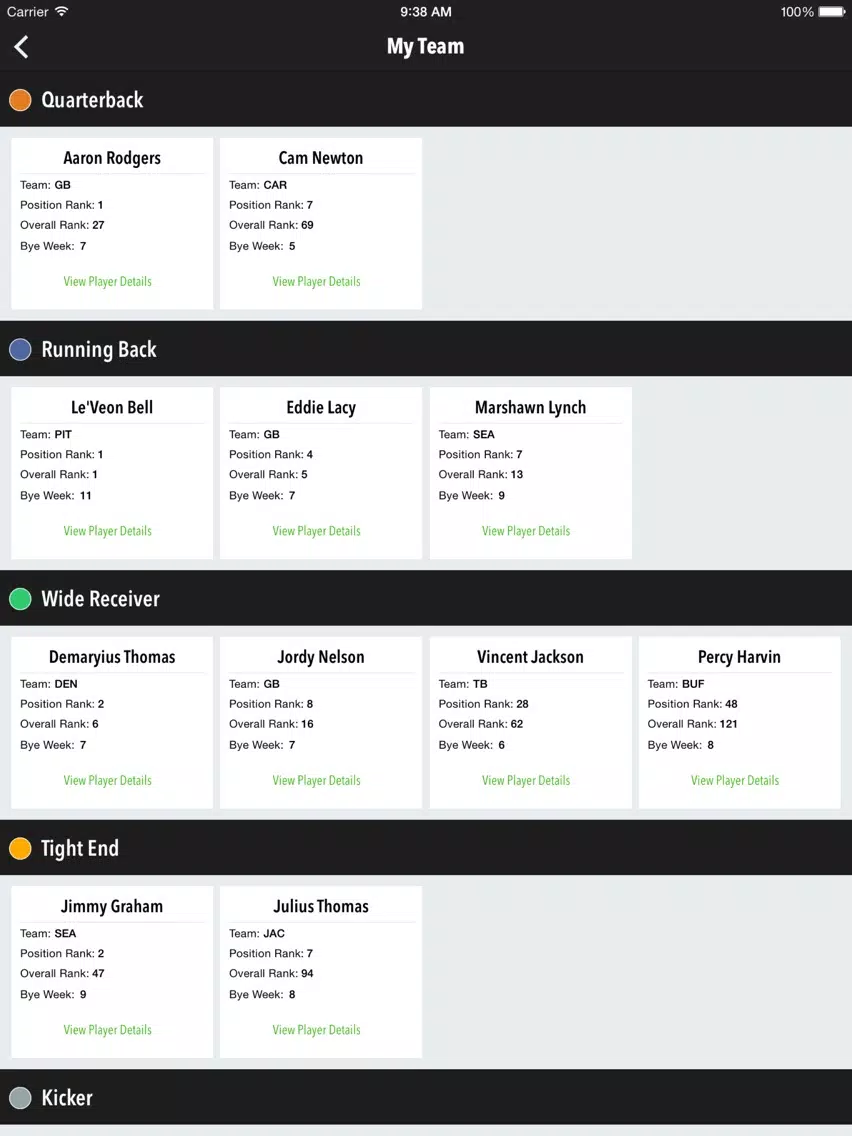Open Eddie Lacy player details link
The height and width of the screenshot is (1136, 852).
(x=317, y=530)
